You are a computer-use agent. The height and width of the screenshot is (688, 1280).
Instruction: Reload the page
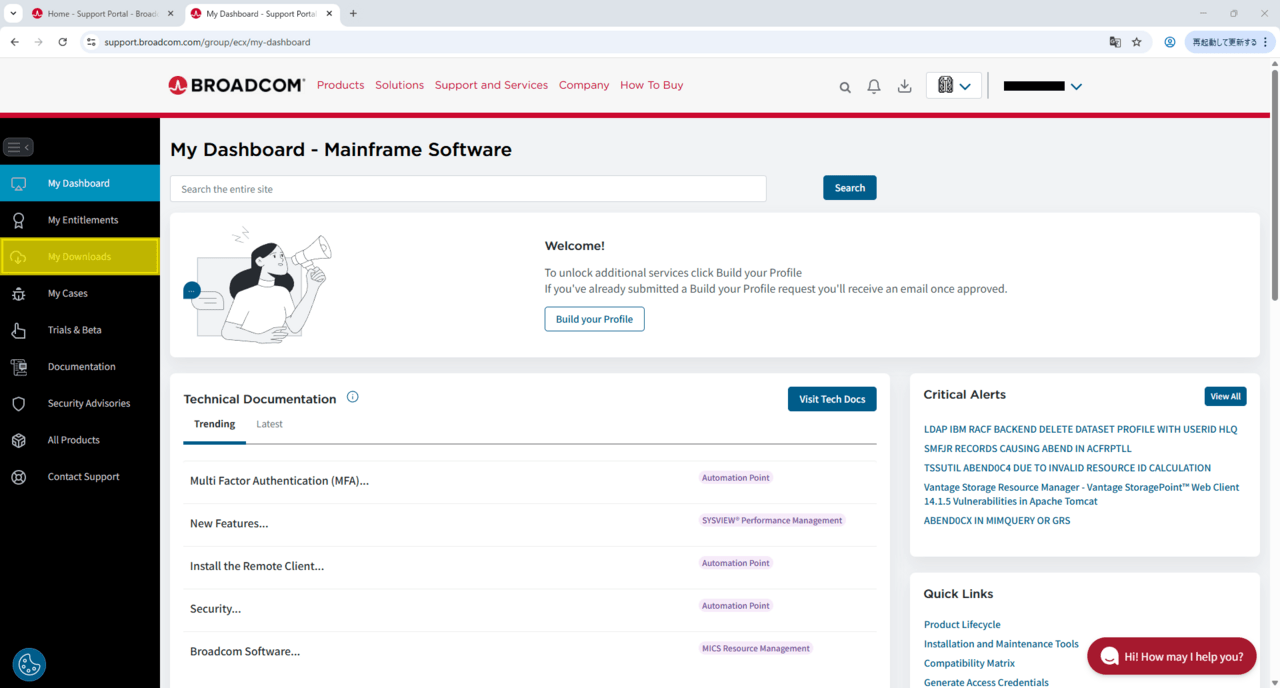pos(63,42)
